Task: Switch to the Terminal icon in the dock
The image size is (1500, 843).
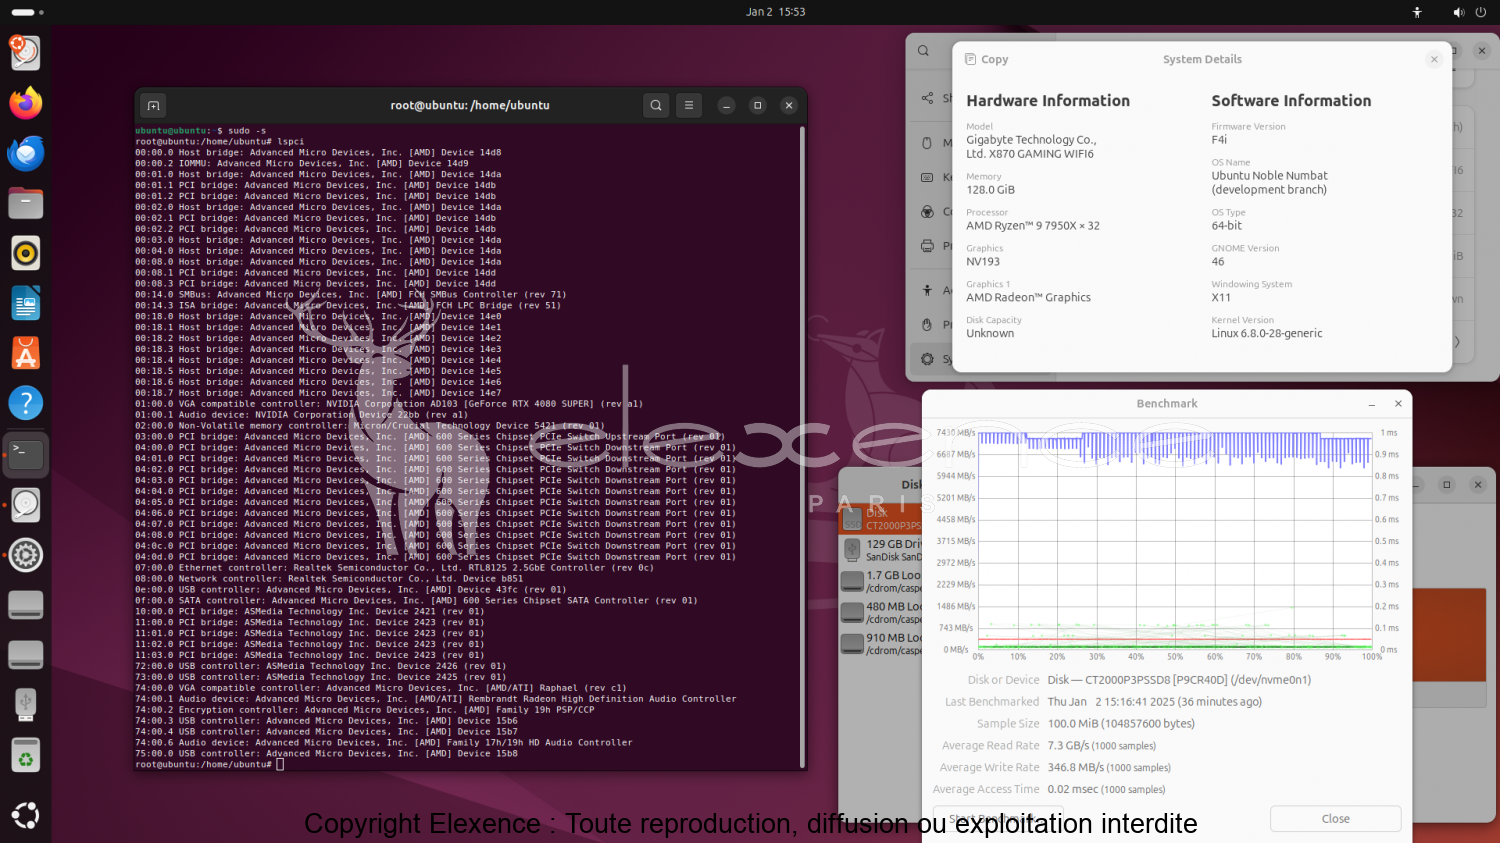Action: 25,455
